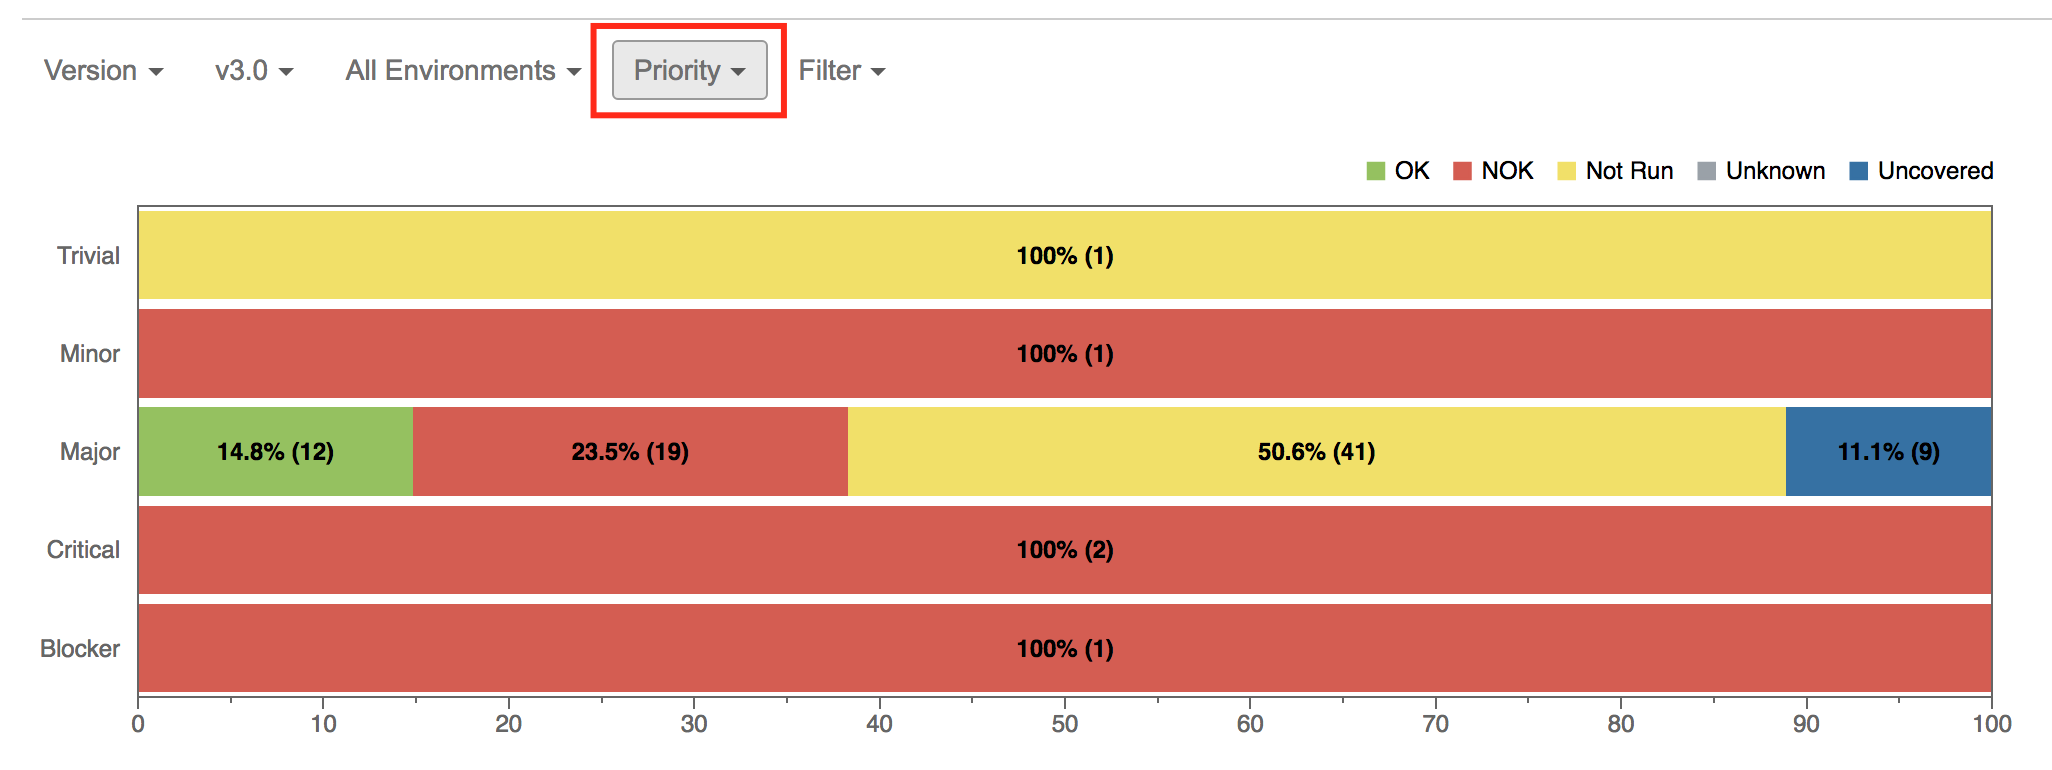Expand the All Environments dropdown

463,71
